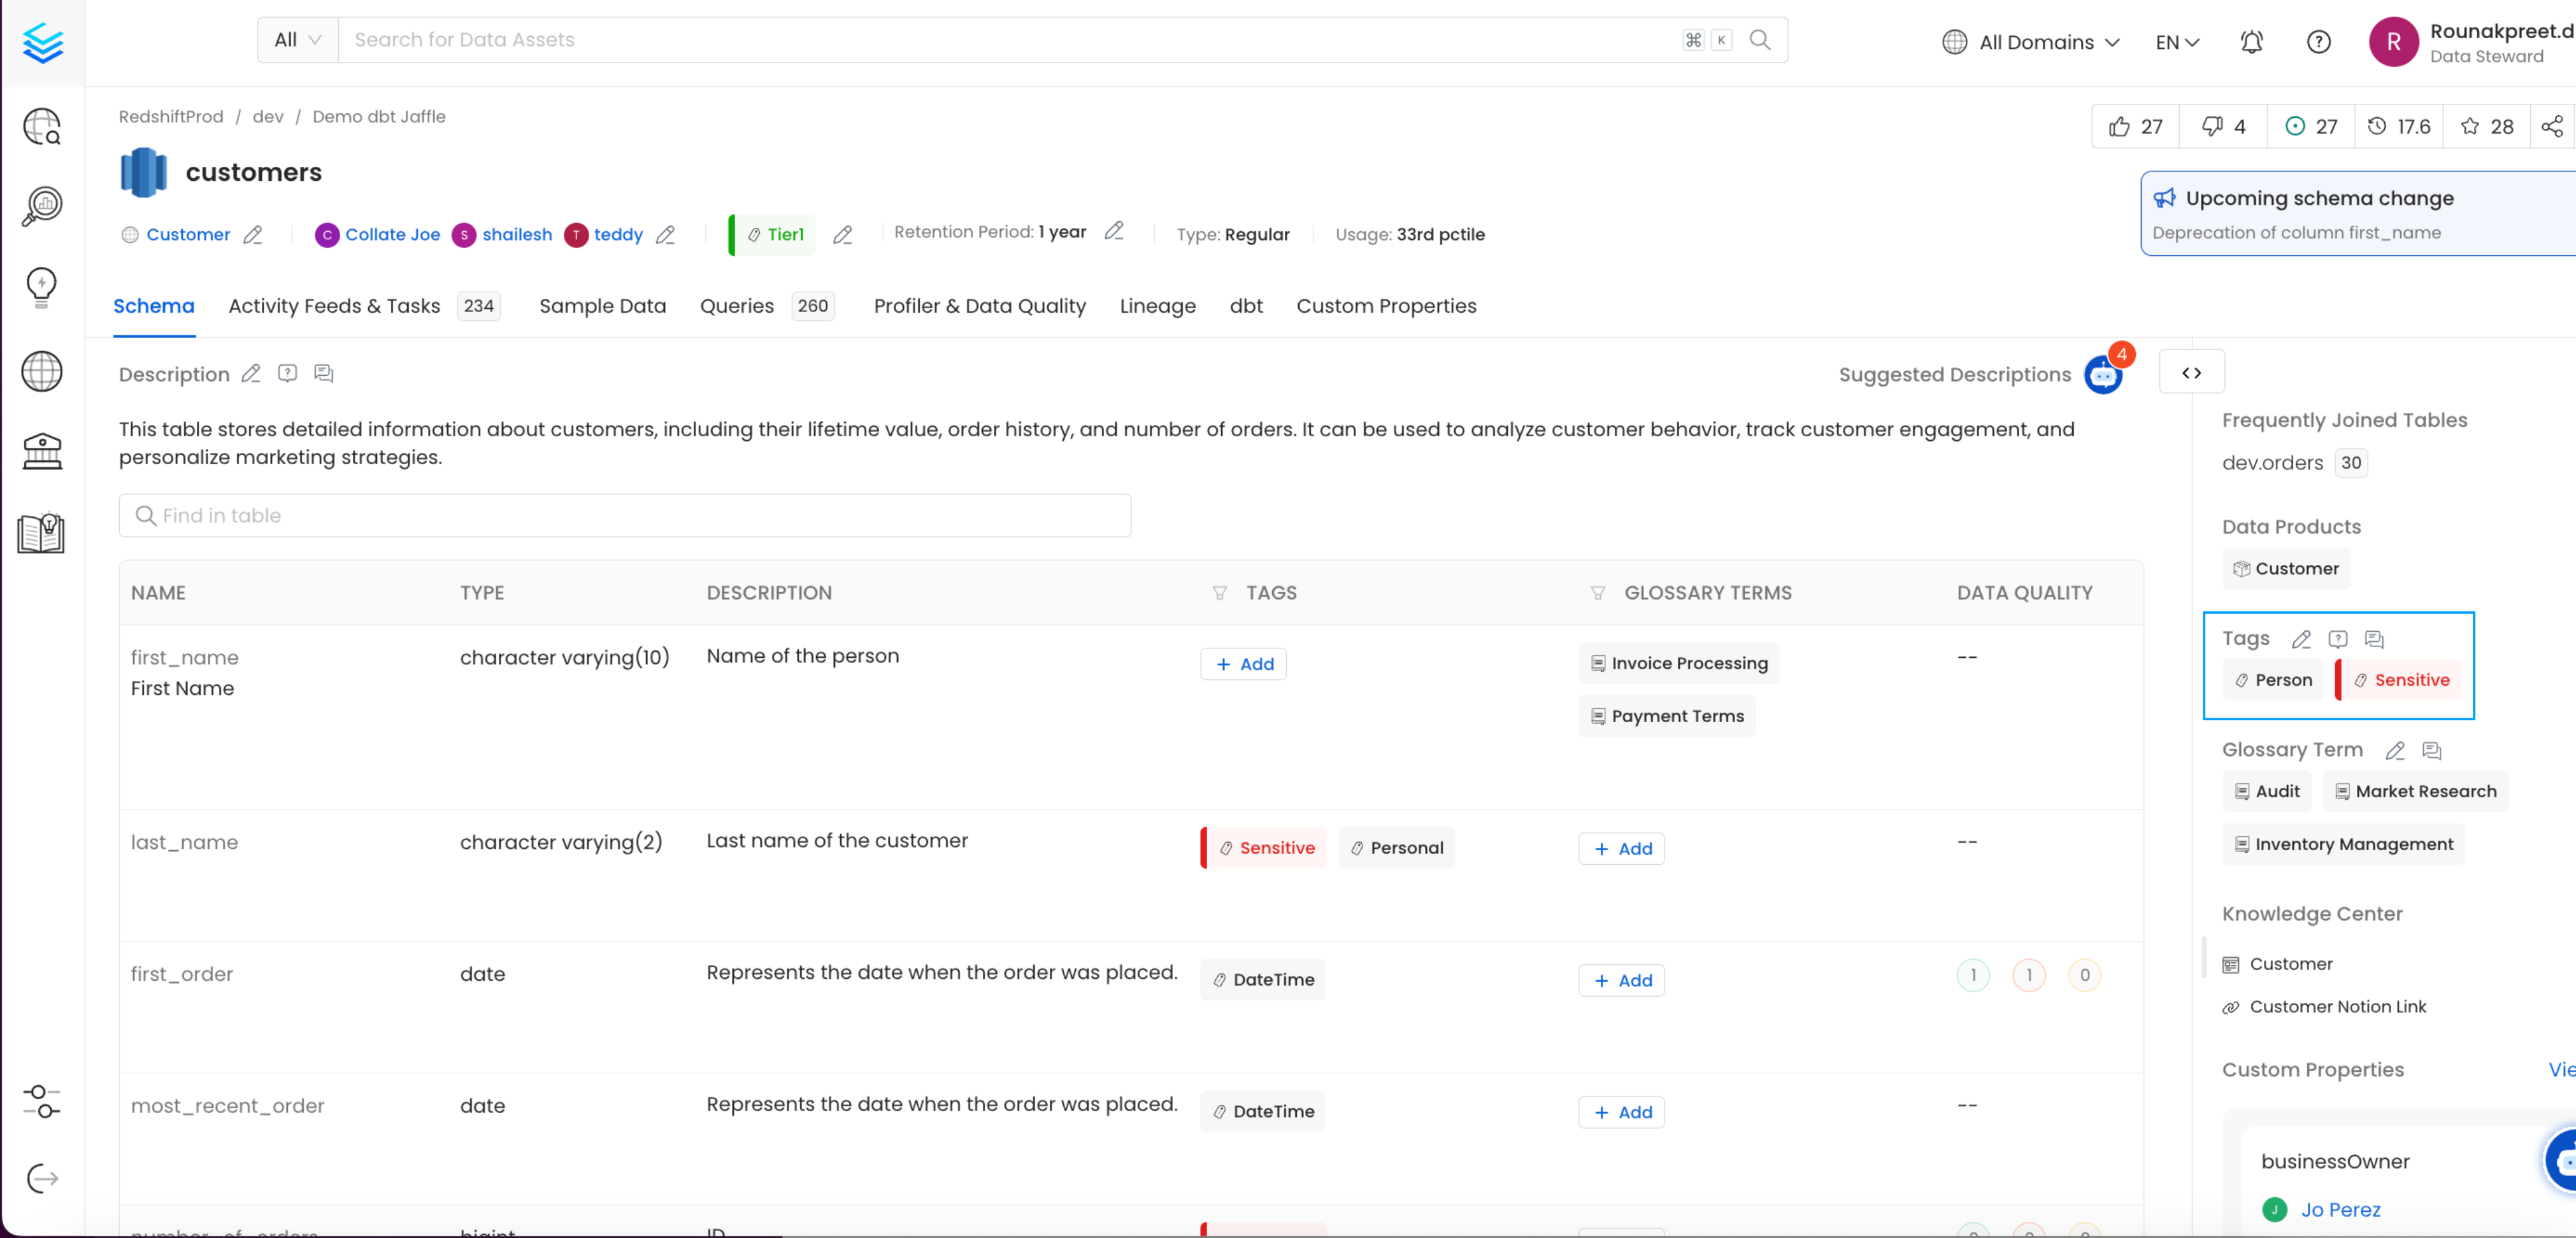Add a glossary term for last_name

(1621, 848)
